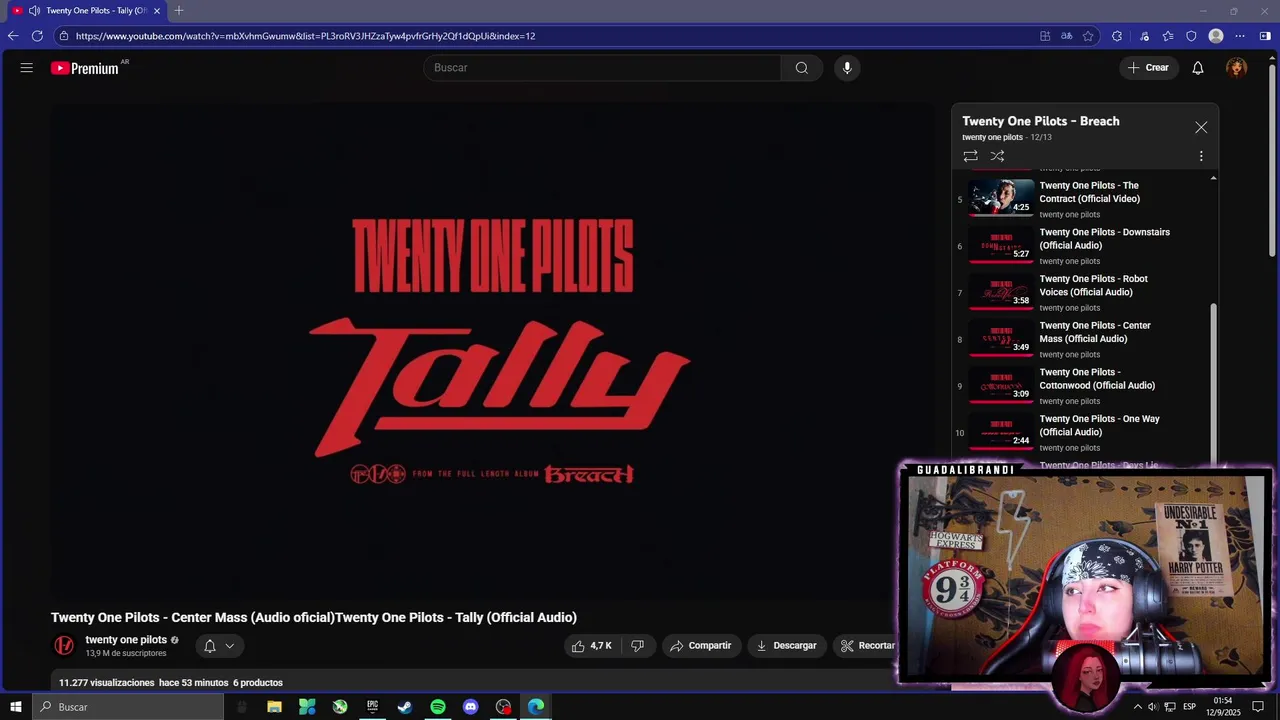
Task: Add page to favorites star icon
Action: pos(1088,36)
